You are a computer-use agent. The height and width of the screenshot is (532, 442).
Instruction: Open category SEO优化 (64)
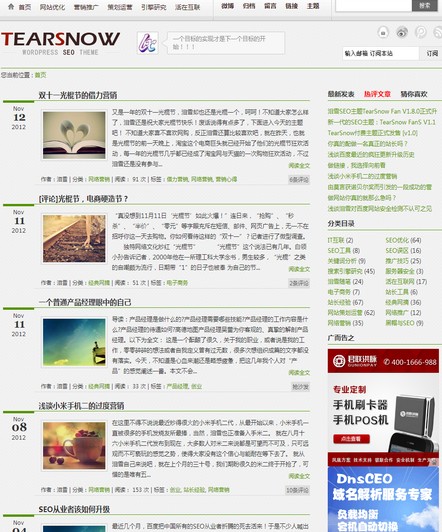pyautogui.click(x=403, y=240)
